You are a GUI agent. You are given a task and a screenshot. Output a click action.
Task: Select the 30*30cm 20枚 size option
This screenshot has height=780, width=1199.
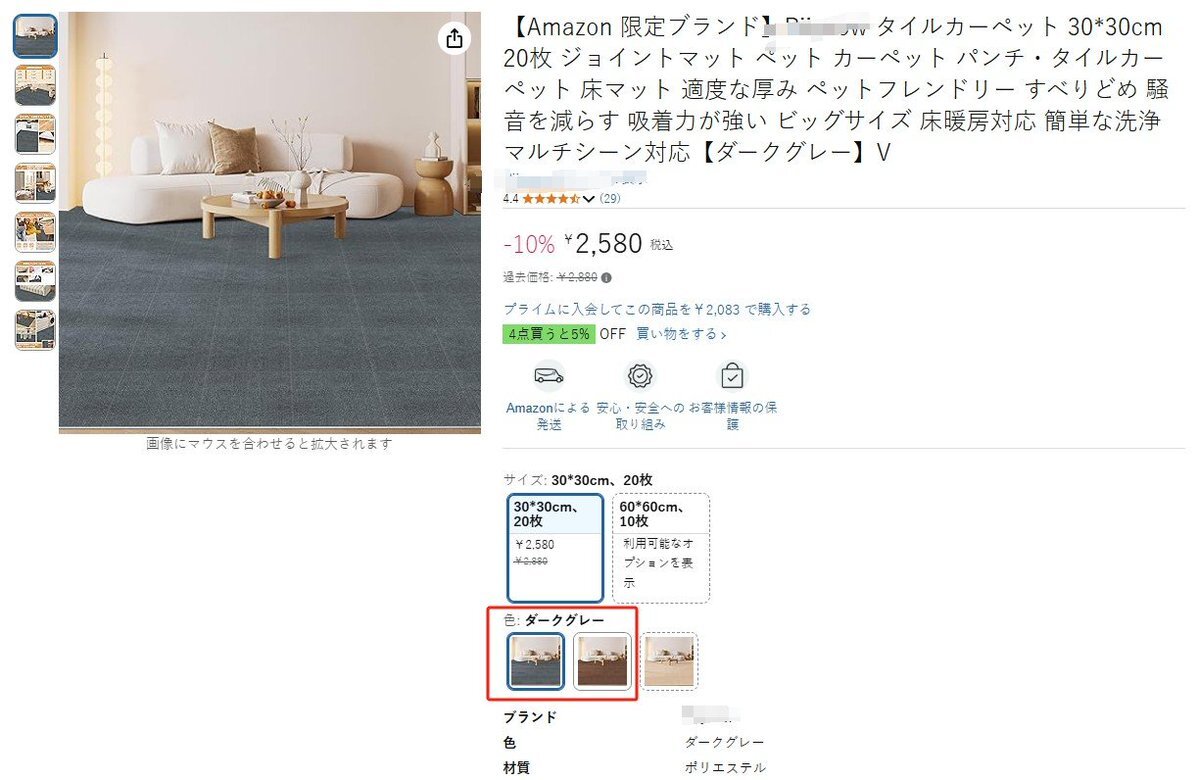[x=555, y=548]
